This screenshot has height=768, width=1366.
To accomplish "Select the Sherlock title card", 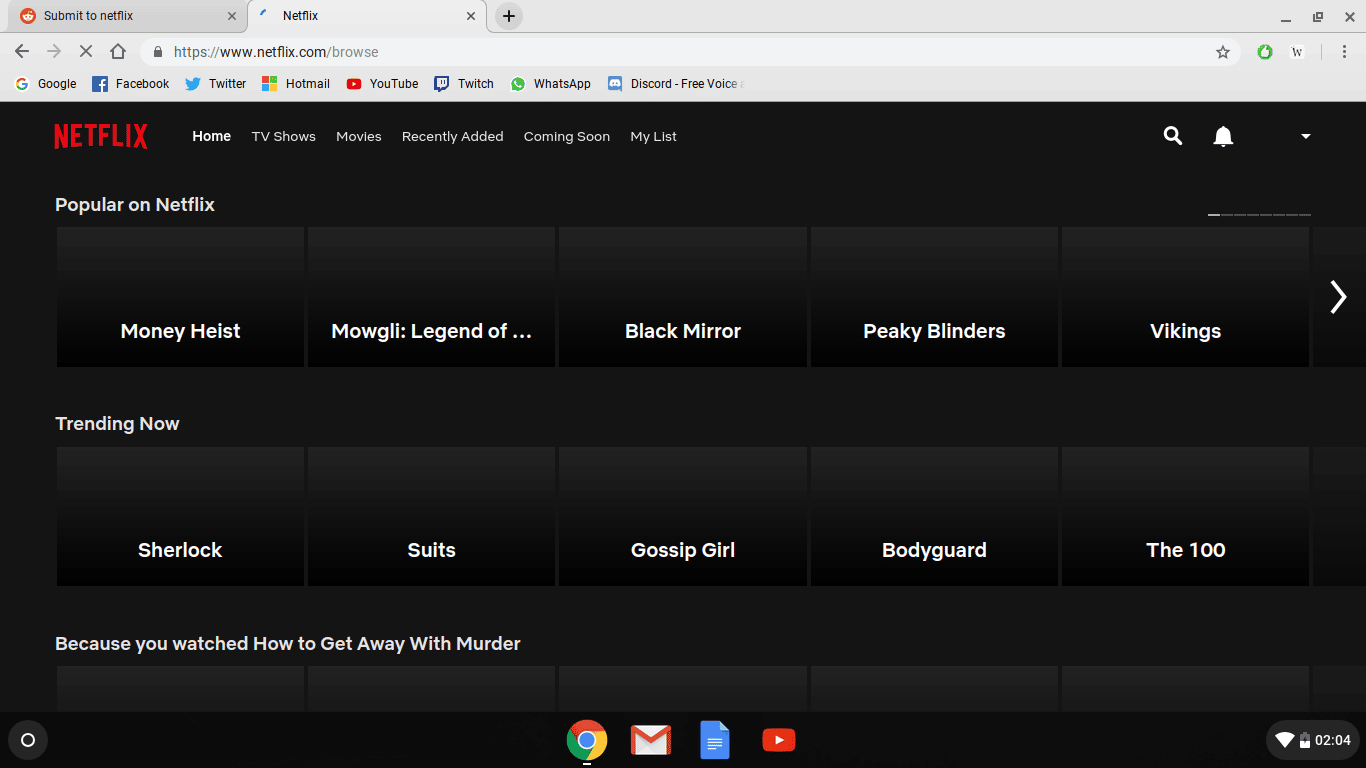I will [180, 516].
